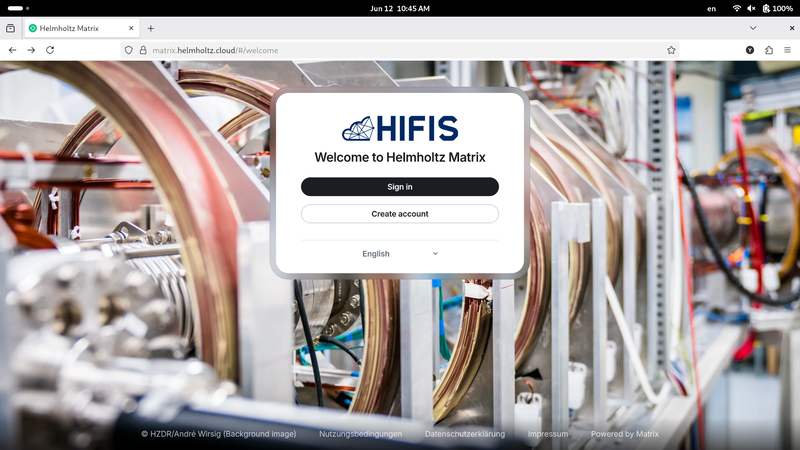Click the Wi-Fi status icon
This screenshot has height=450, width=800.
(x=736, y=8)
